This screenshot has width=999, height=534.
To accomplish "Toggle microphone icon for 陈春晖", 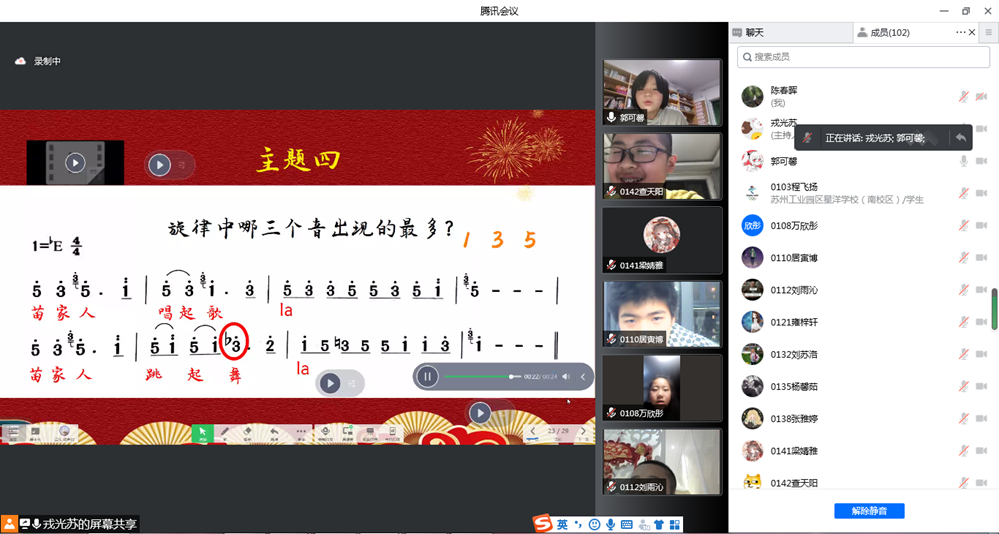I will 964,96.
